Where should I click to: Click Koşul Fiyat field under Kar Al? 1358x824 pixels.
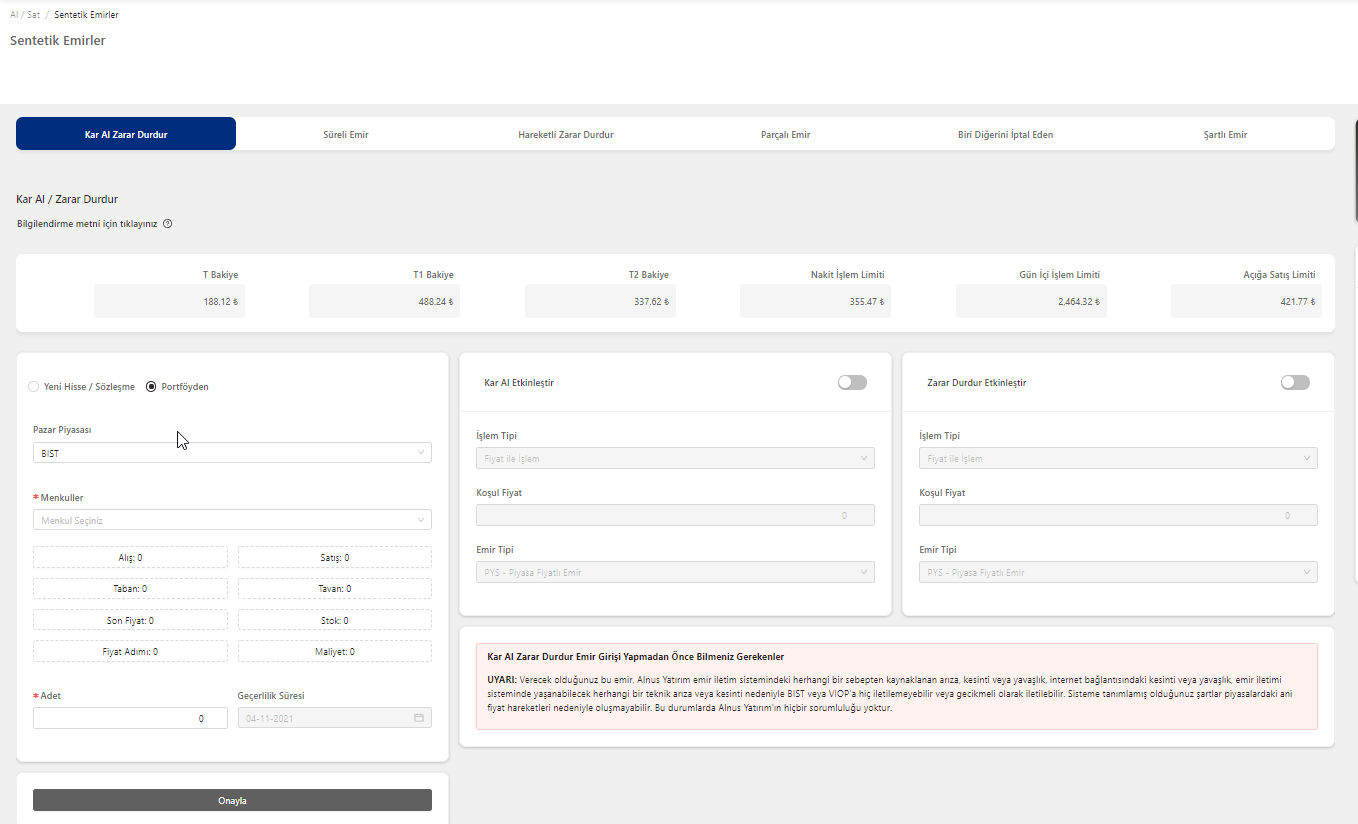tap(675, 516)
